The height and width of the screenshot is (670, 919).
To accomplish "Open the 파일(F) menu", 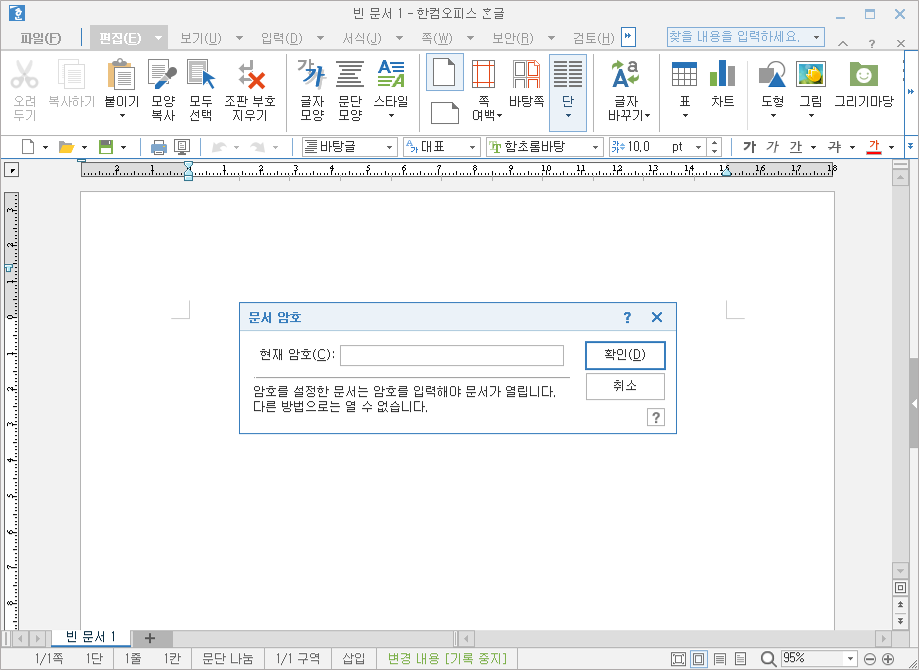I will 40,39.
